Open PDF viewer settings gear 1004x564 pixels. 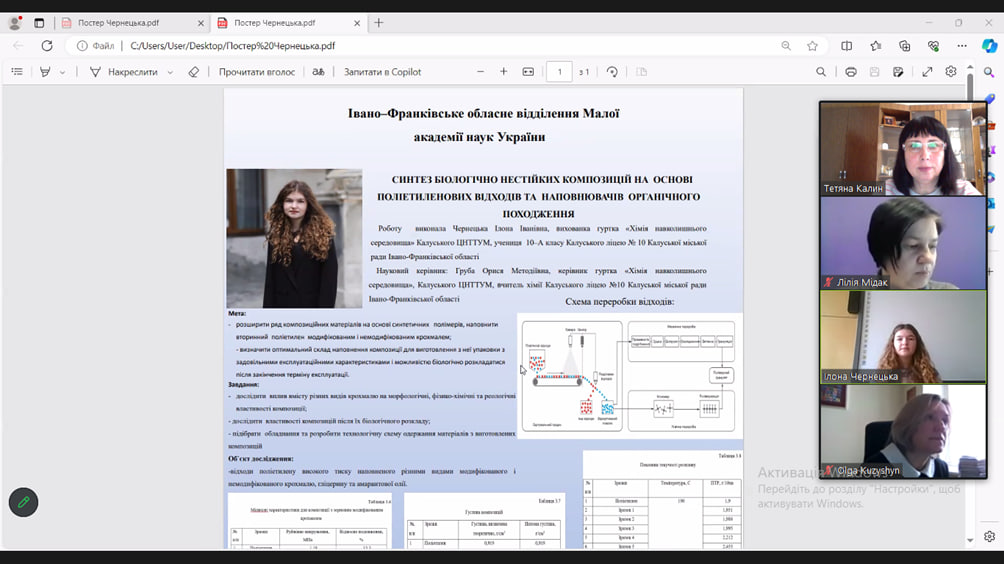tap(951, 72)
